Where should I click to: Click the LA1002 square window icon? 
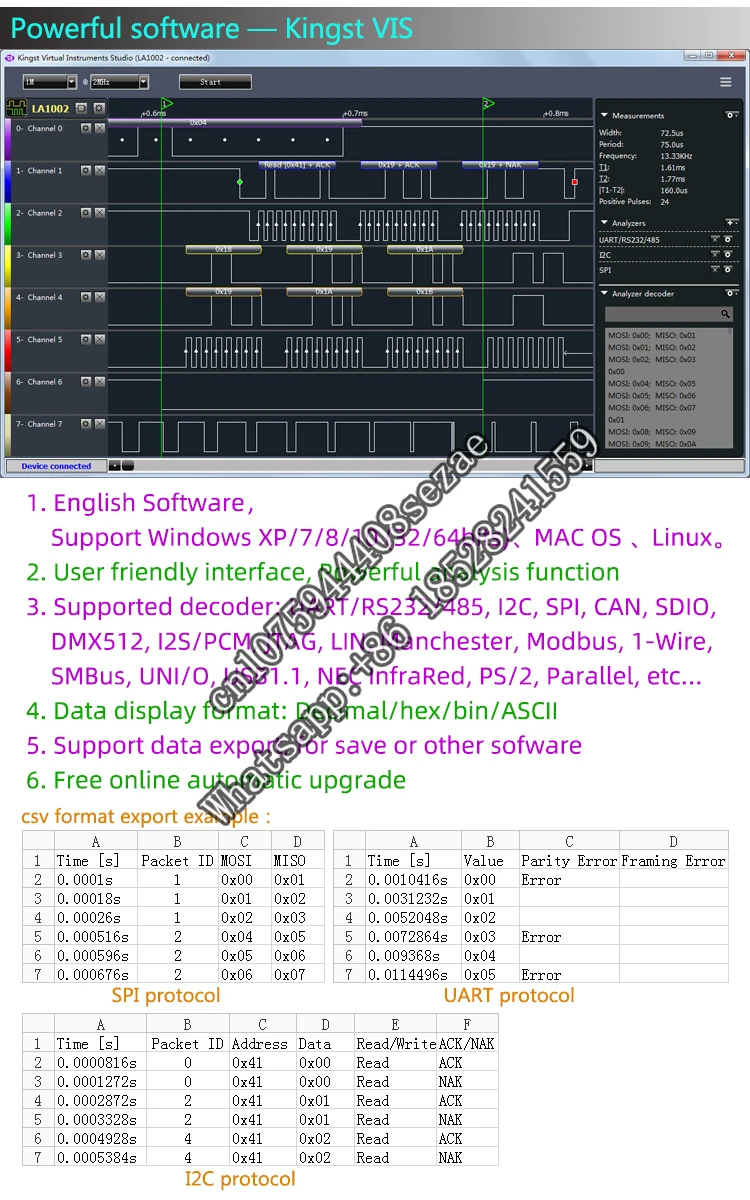pyautogui.click(x=82, y=108)
